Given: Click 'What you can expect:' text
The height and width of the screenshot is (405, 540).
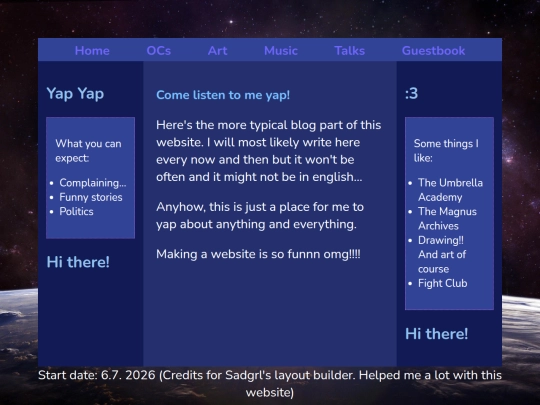Looking at the screenshot, I should click(88, 150).
